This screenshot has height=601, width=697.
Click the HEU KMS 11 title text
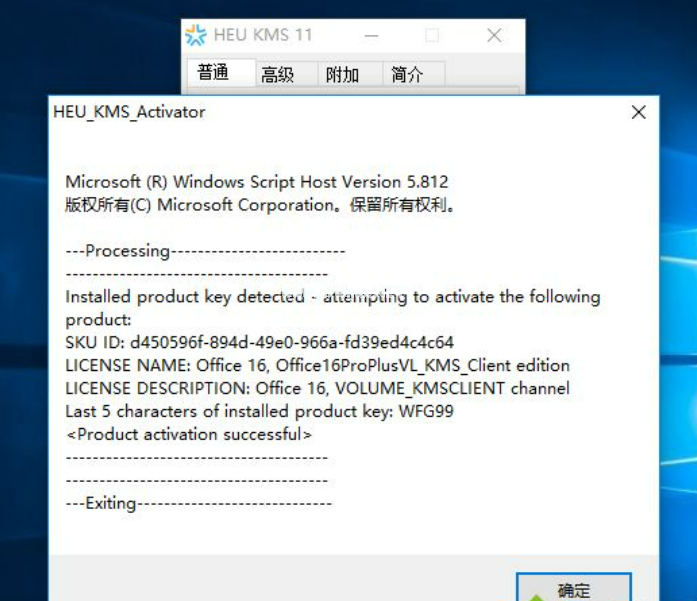263,35
